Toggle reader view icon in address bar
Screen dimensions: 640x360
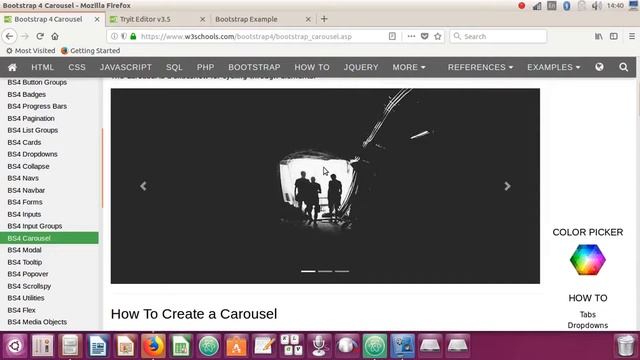click(392, 36)
